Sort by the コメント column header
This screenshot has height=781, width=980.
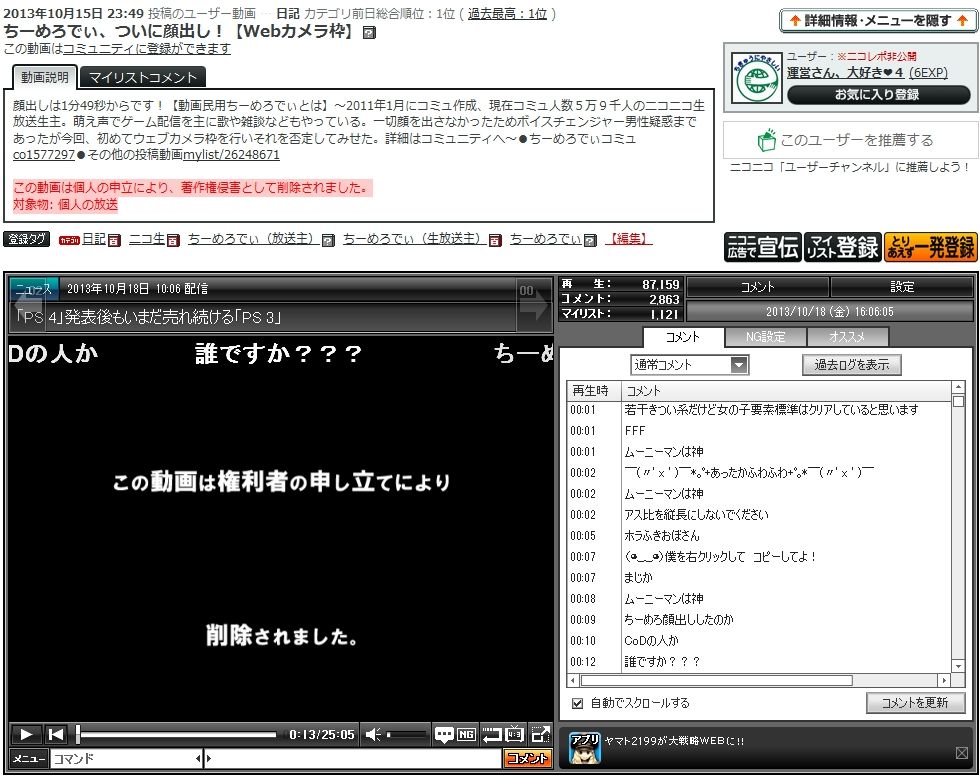[x=786, y=390]
